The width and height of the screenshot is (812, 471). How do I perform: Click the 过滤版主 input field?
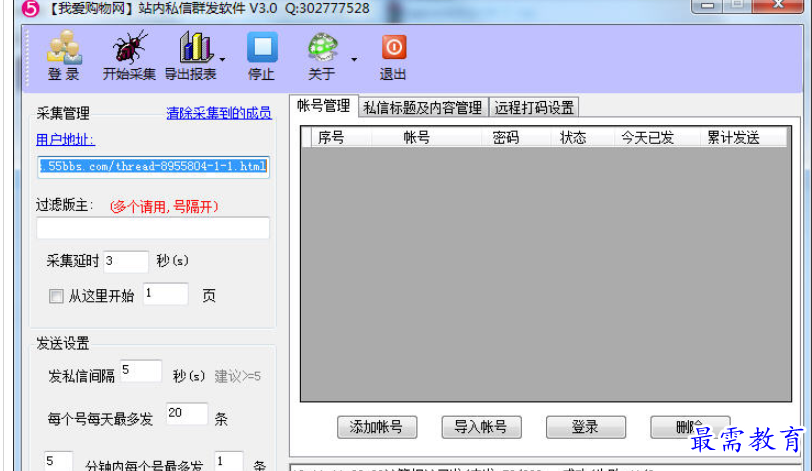pos(153,228)
